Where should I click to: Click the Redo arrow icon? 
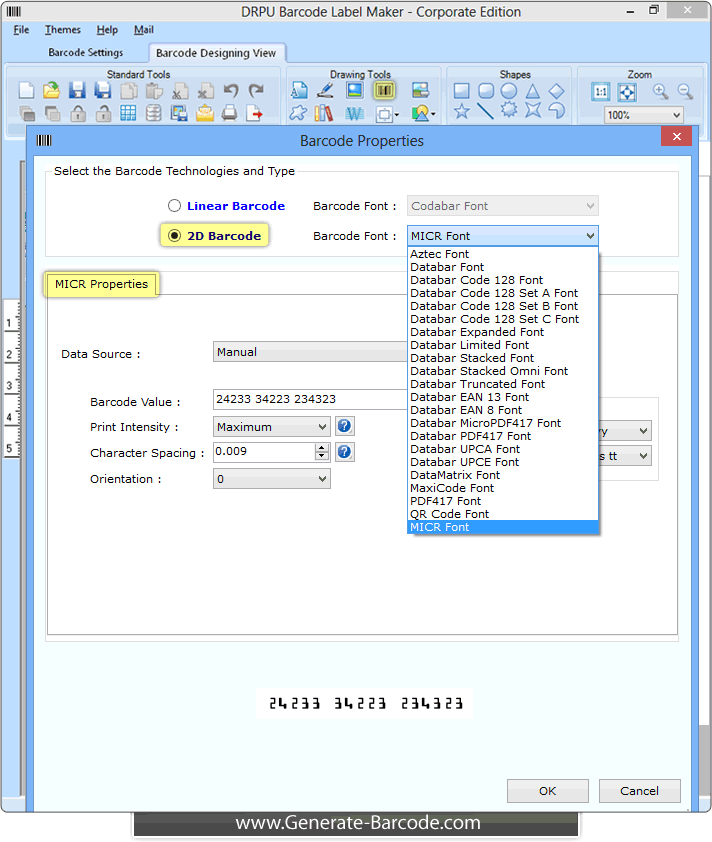[257, 91]
